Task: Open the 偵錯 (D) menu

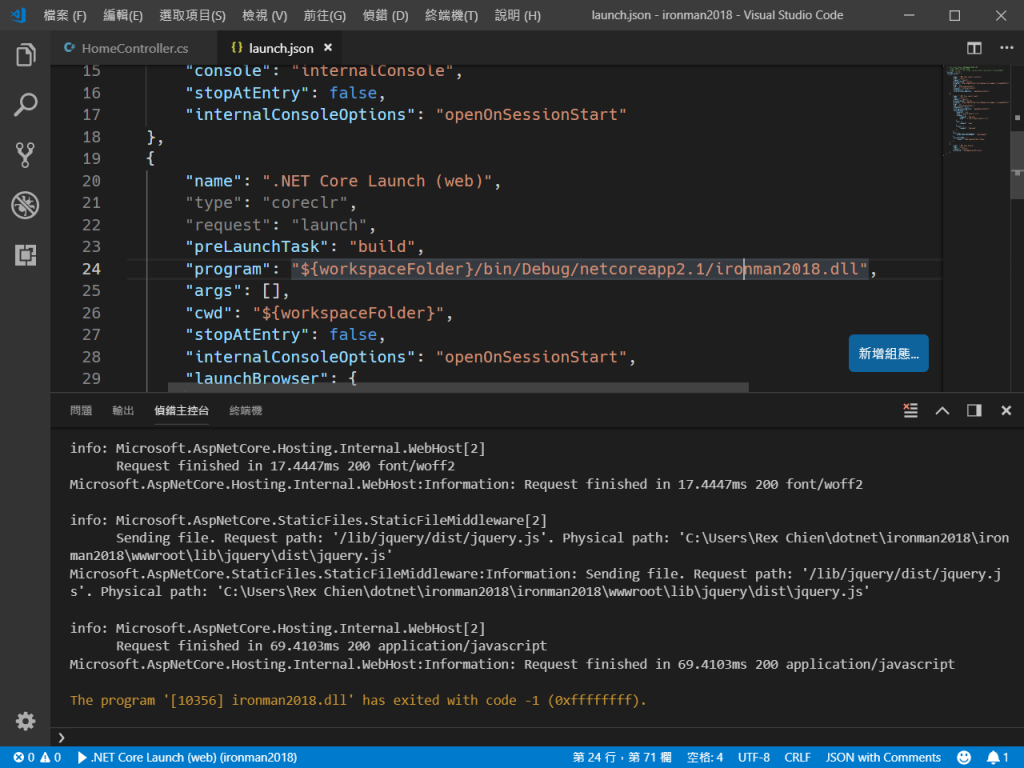Action: 385,15
